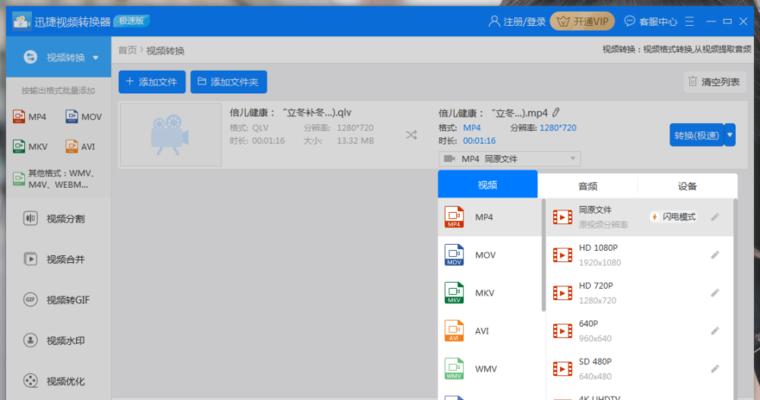Viewport: 760px width, 400px height.
Task: Edit the HD 720P preset with pencil
Action: (x=715, y=292)
